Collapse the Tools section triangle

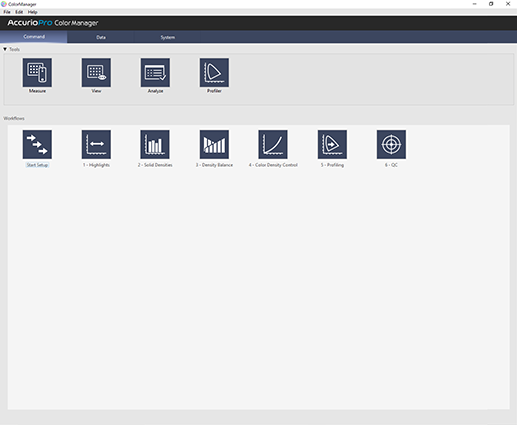pyautogui.click(x=5, y=49)
